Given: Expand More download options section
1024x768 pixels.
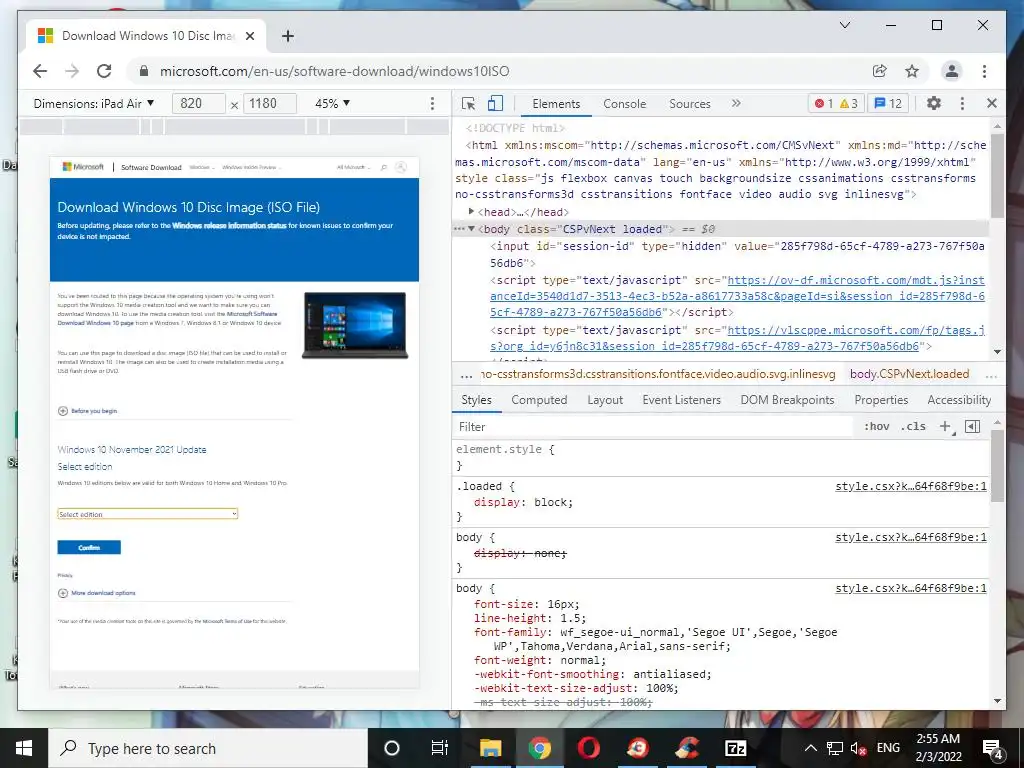Looking at the screenshot, I should pos(97,593).
